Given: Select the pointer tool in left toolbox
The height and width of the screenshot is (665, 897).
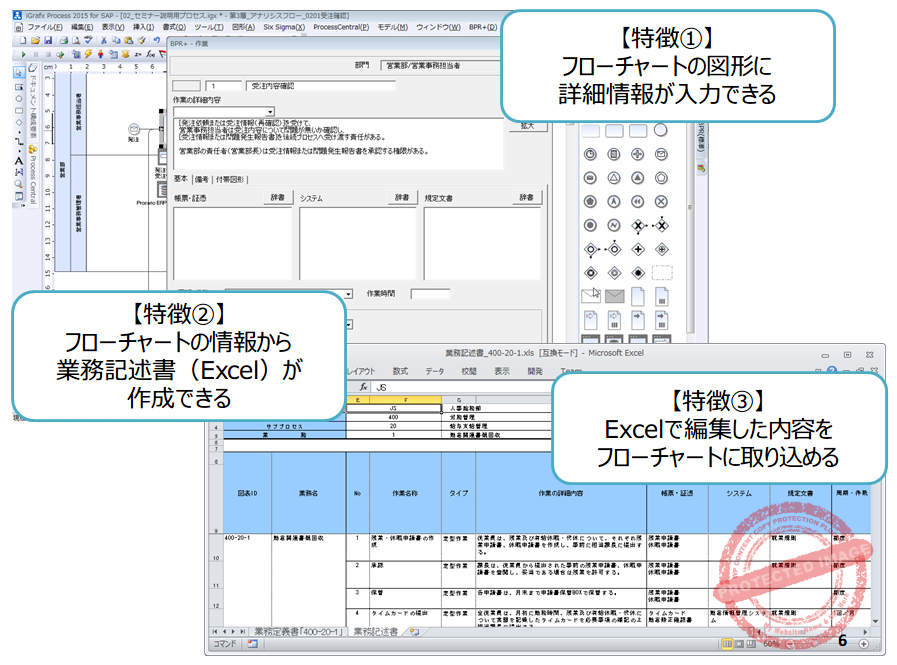Looking at the screenshot, I should (x=19, y=73).
